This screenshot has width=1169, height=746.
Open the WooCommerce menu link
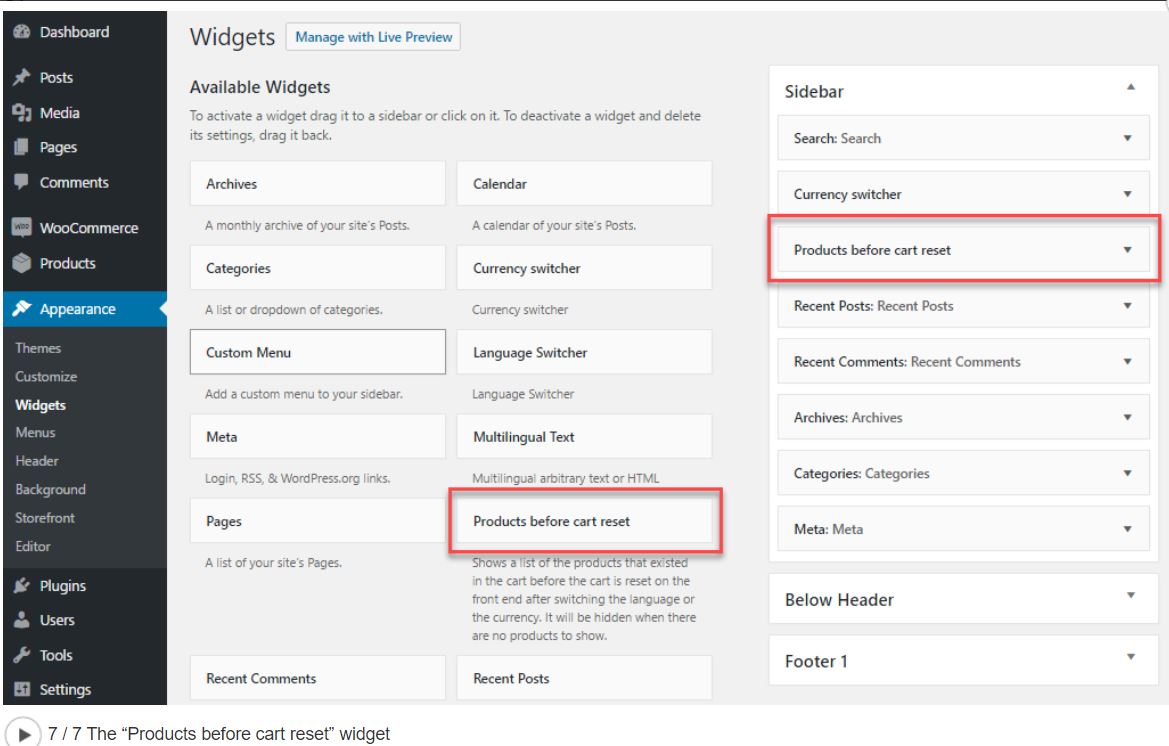pos(89,228)
